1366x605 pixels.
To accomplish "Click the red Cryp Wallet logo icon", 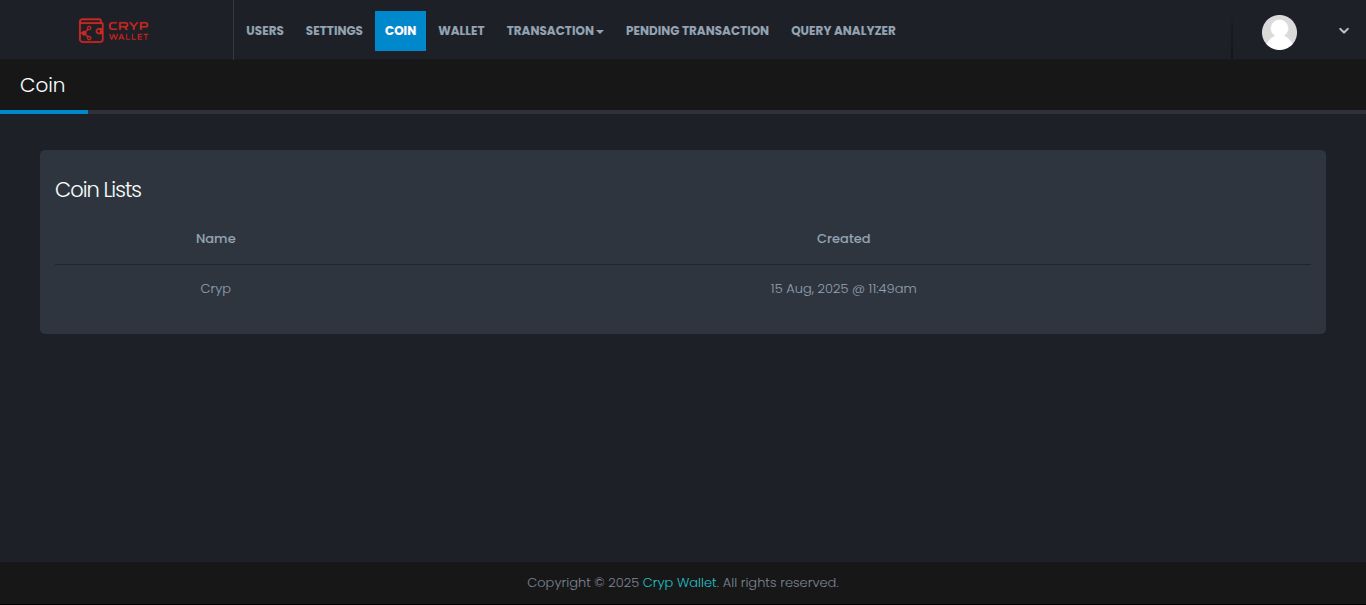I will click(91, 31).
